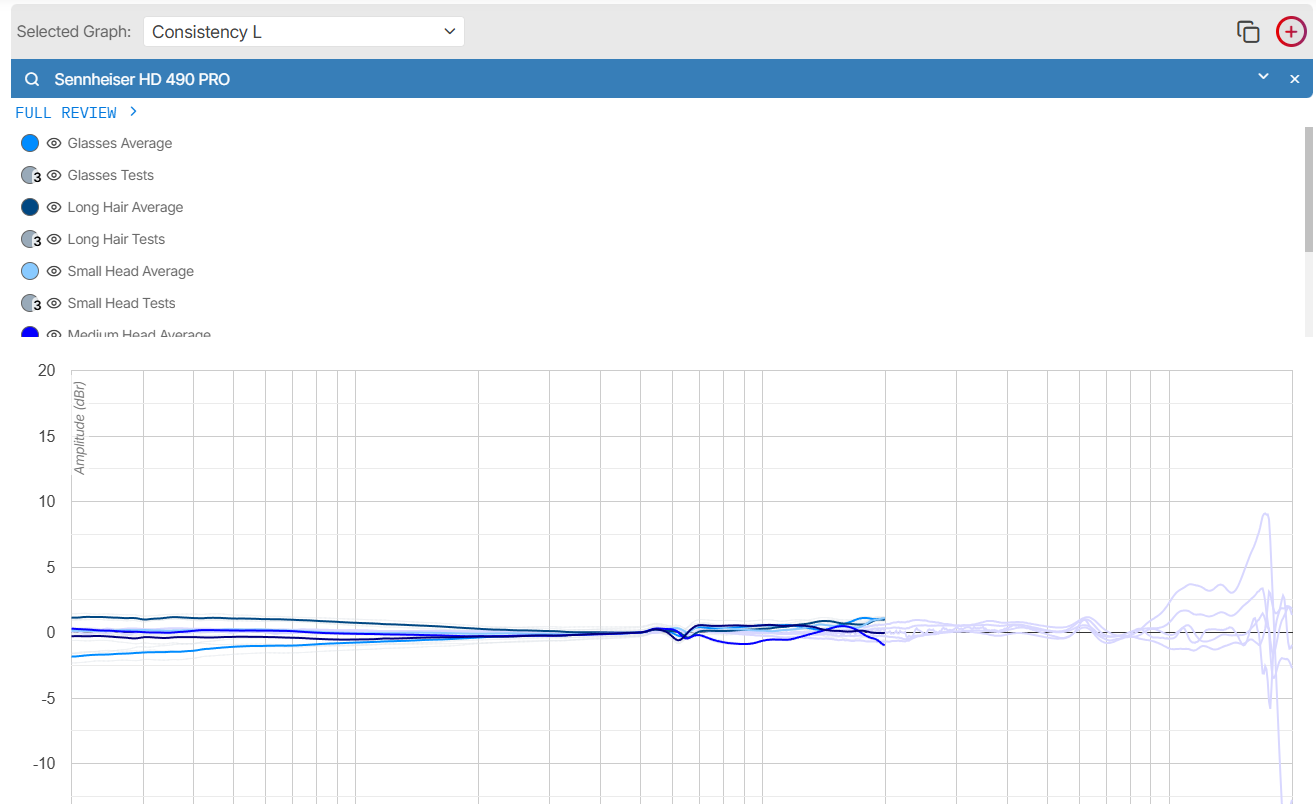Toggle visibility eye for Glasses Tests
The height and width of the screenshot is (804, 1316).
[x=54, y=175]
